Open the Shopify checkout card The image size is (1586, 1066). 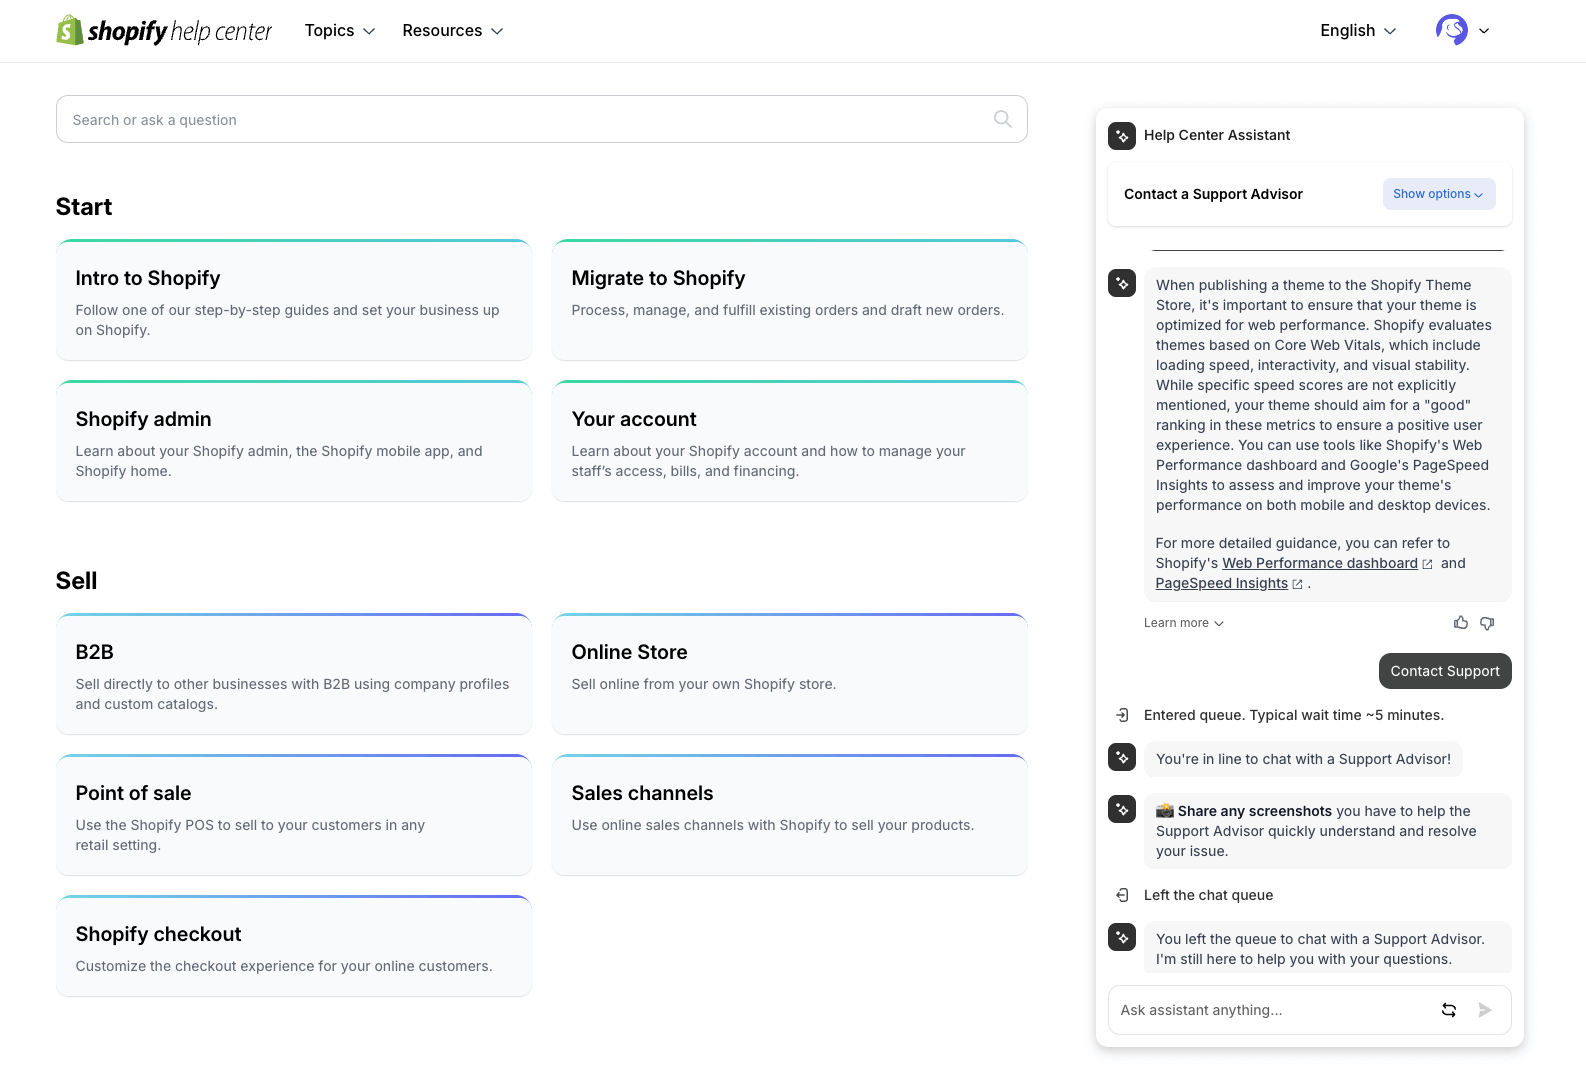coord(294,946)
